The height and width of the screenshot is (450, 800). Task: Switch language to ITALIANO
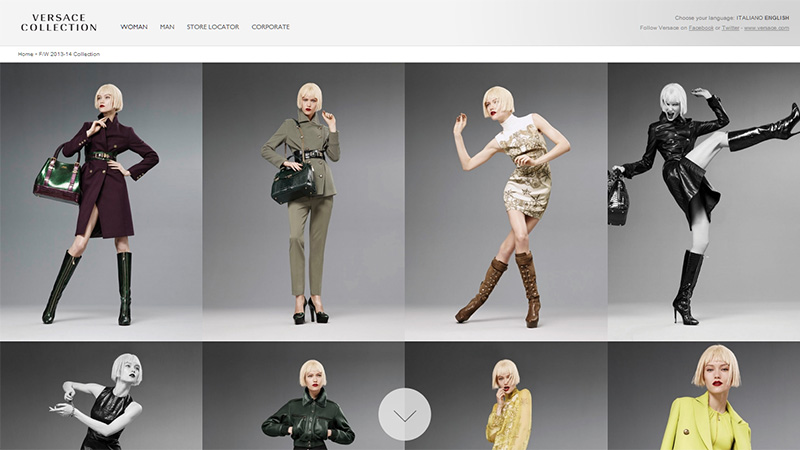749,18
